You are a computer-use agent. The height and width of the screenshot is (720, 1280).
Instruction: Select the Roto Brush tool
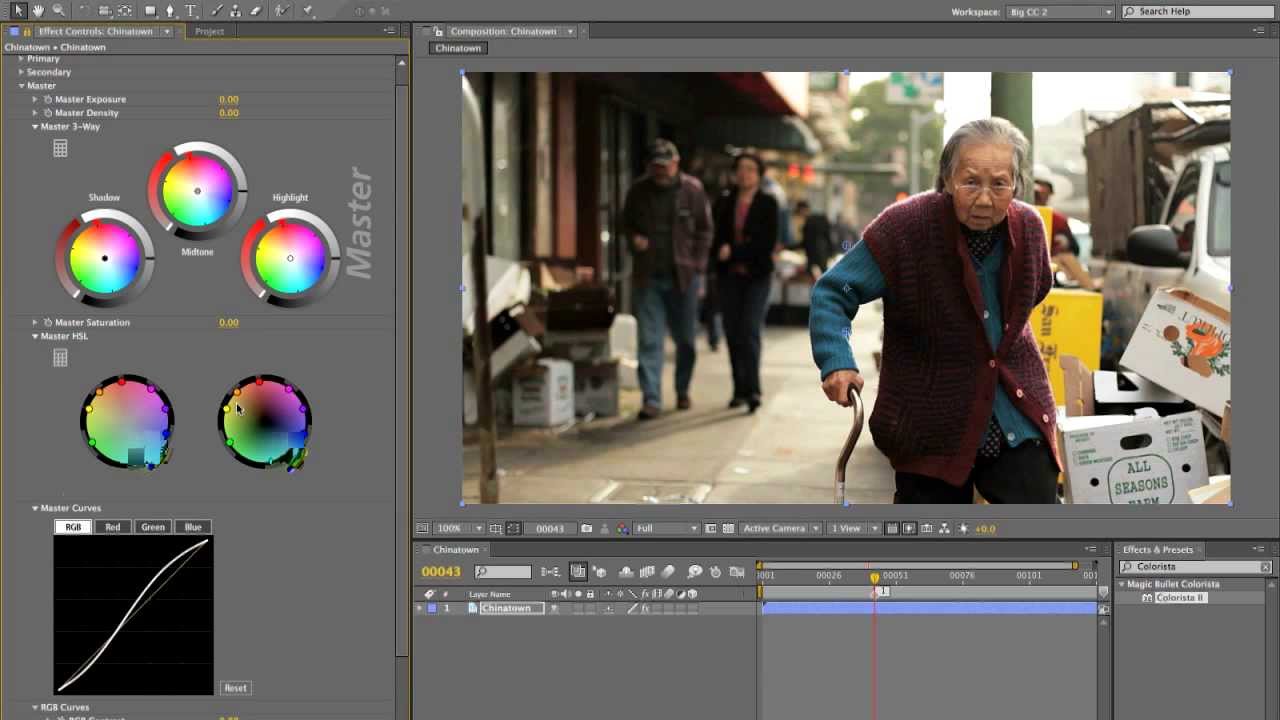(x=283, y=11)
